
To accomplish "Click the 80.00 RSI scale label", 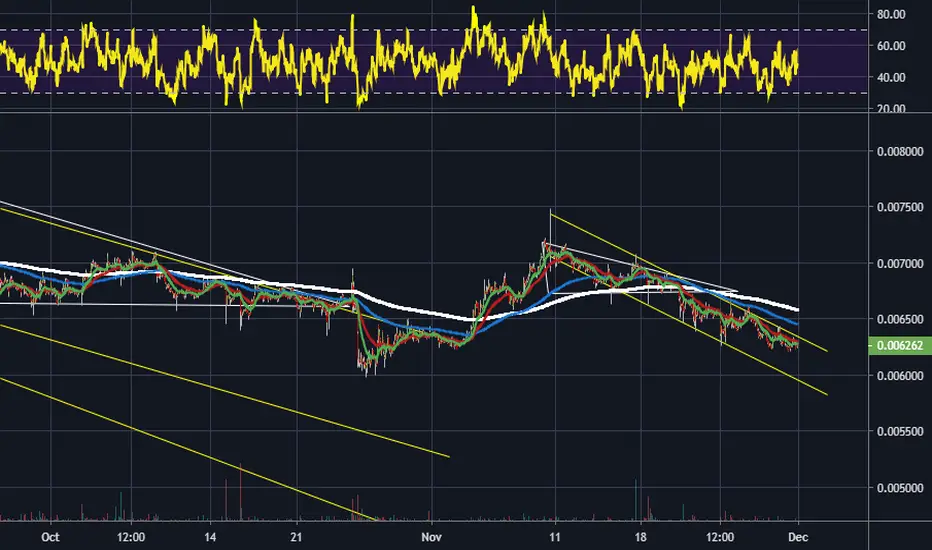I will (891, 14).
